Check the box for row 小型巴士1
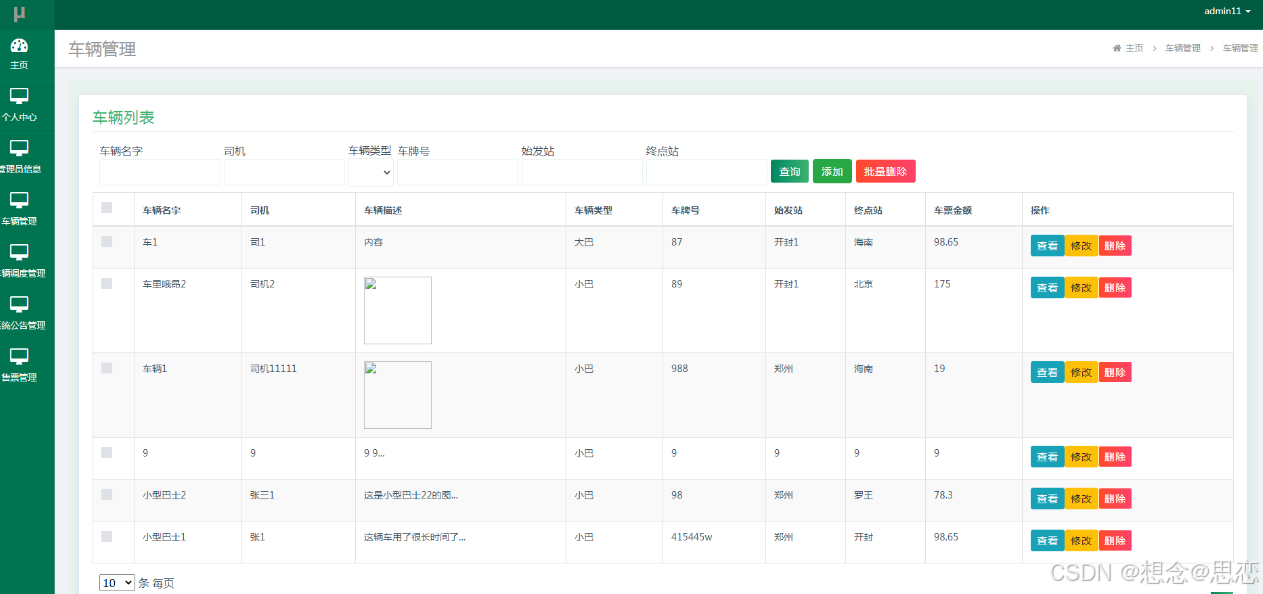This screenshot has height=594, width=1263. [x=107, y=536]
